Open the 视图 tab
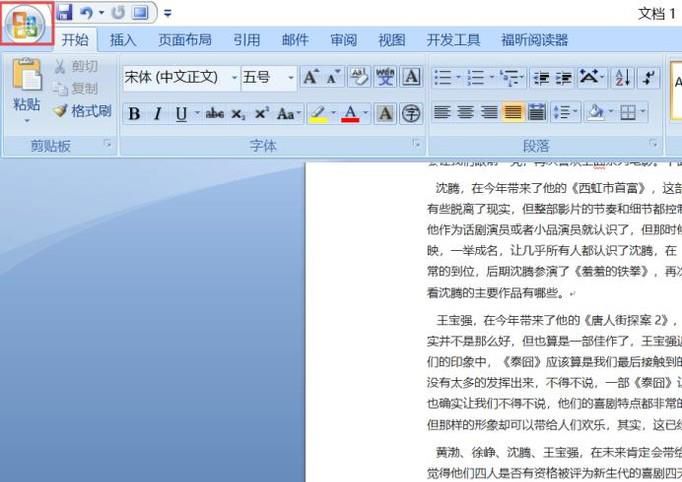This screenshot has width=682, height=482. [392, 40]
